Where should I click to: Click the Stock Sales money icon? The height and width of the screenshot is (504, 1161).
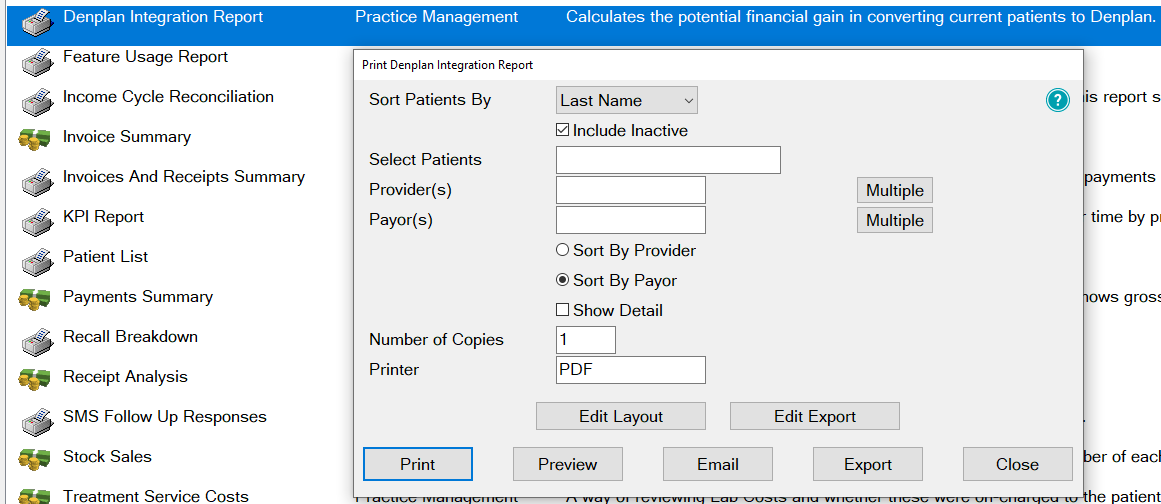37,459
